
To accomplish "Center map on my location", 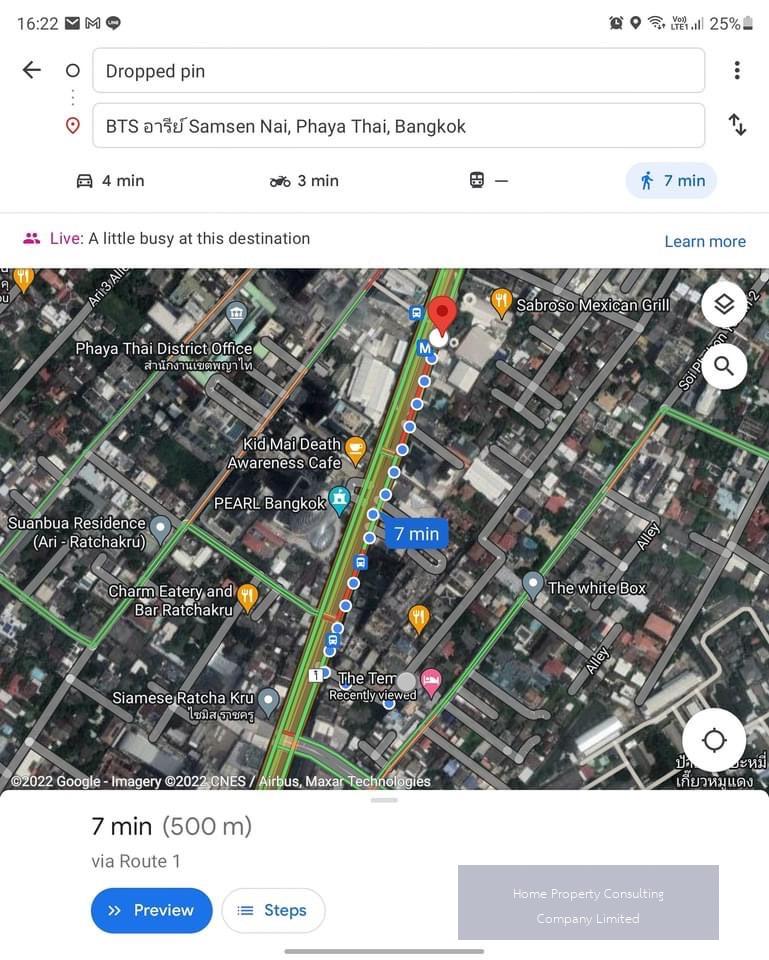I will pos(714,740).
